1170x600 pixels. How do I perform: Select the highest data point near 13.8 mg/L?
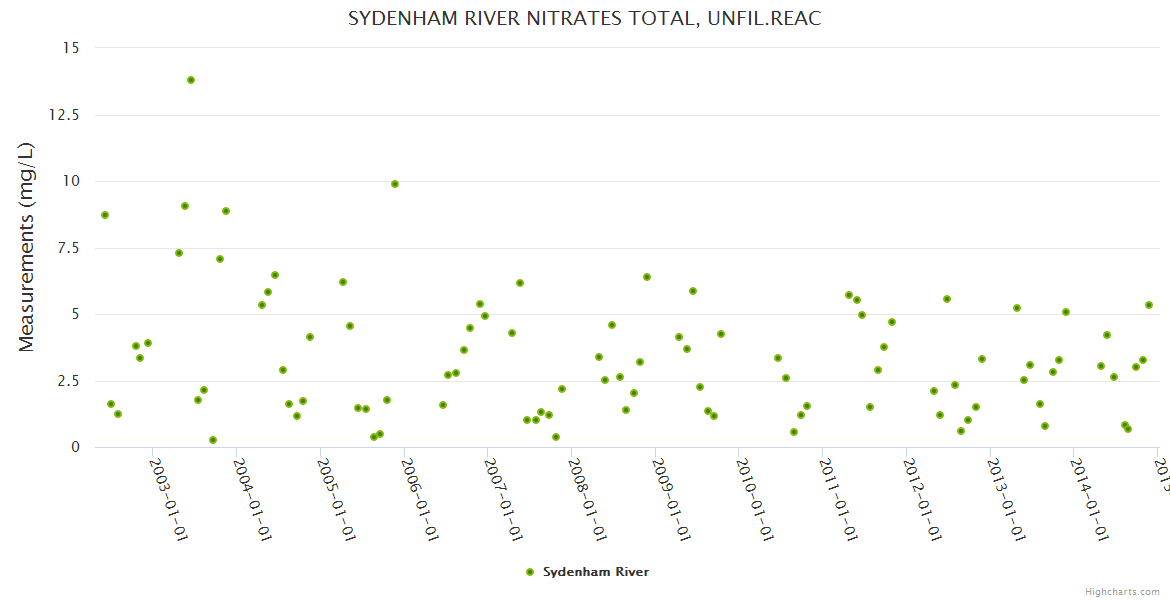[x=191, y=80]
